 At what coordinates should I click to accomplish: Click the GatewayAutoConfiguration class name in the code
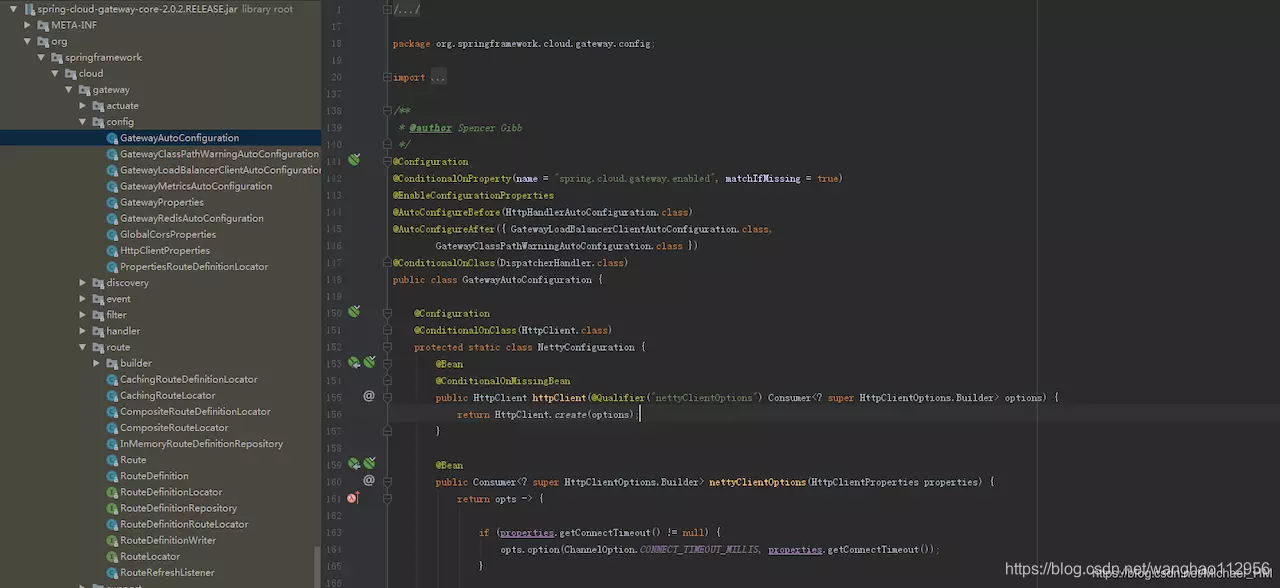pyautogui.click(x=527, y=280)
